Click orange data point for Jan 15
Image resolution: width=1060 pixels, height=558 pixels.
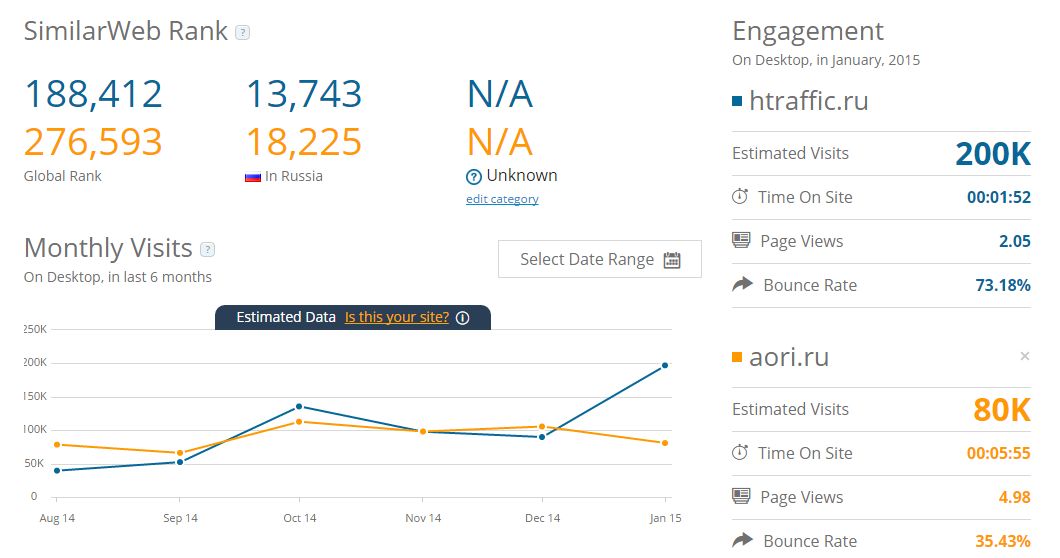[x=665, y=443]
